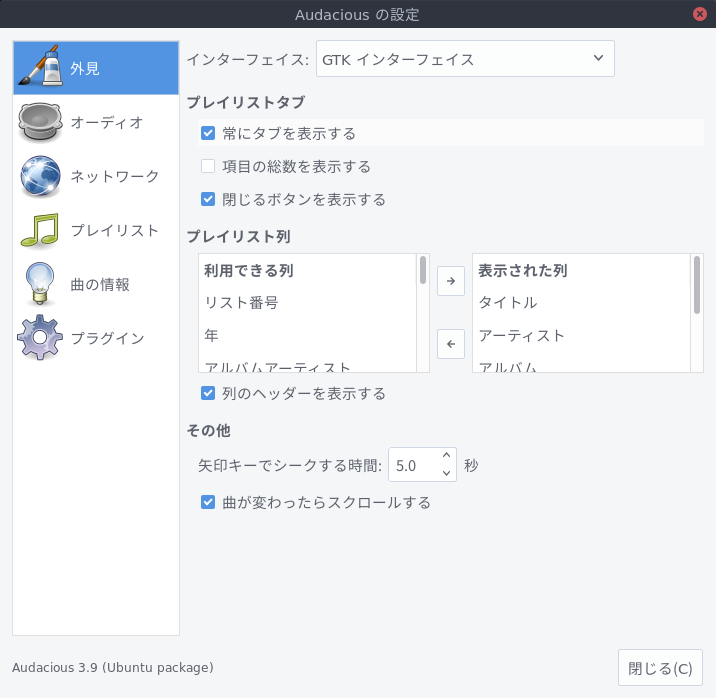Increase seek time with up stepper arrow
The image size is (716, 698).
click(x=446, y=457)
